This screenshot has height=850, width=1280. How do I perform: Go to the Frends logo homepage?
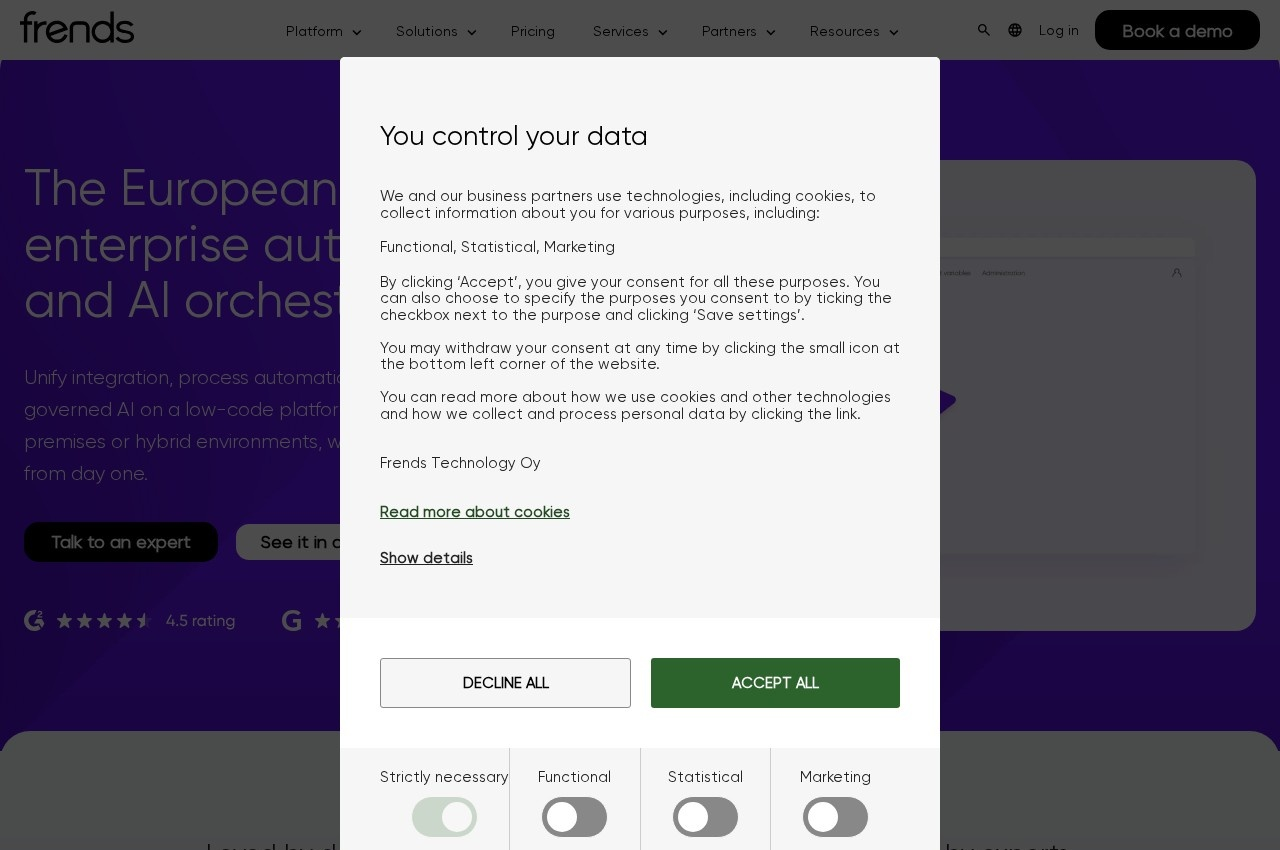(77, 27)
